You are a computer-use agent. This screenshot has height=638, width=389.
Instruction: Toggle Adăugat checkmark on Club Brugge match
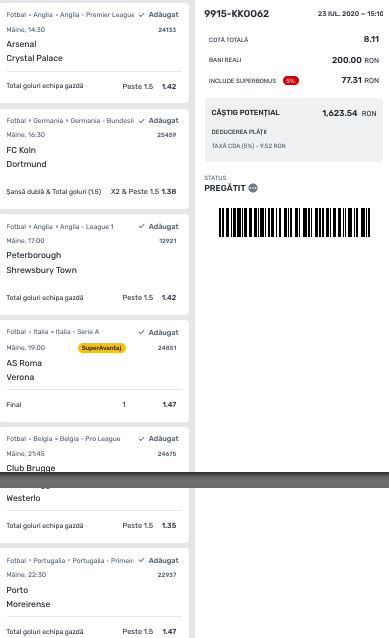click(x=158, y=439)
